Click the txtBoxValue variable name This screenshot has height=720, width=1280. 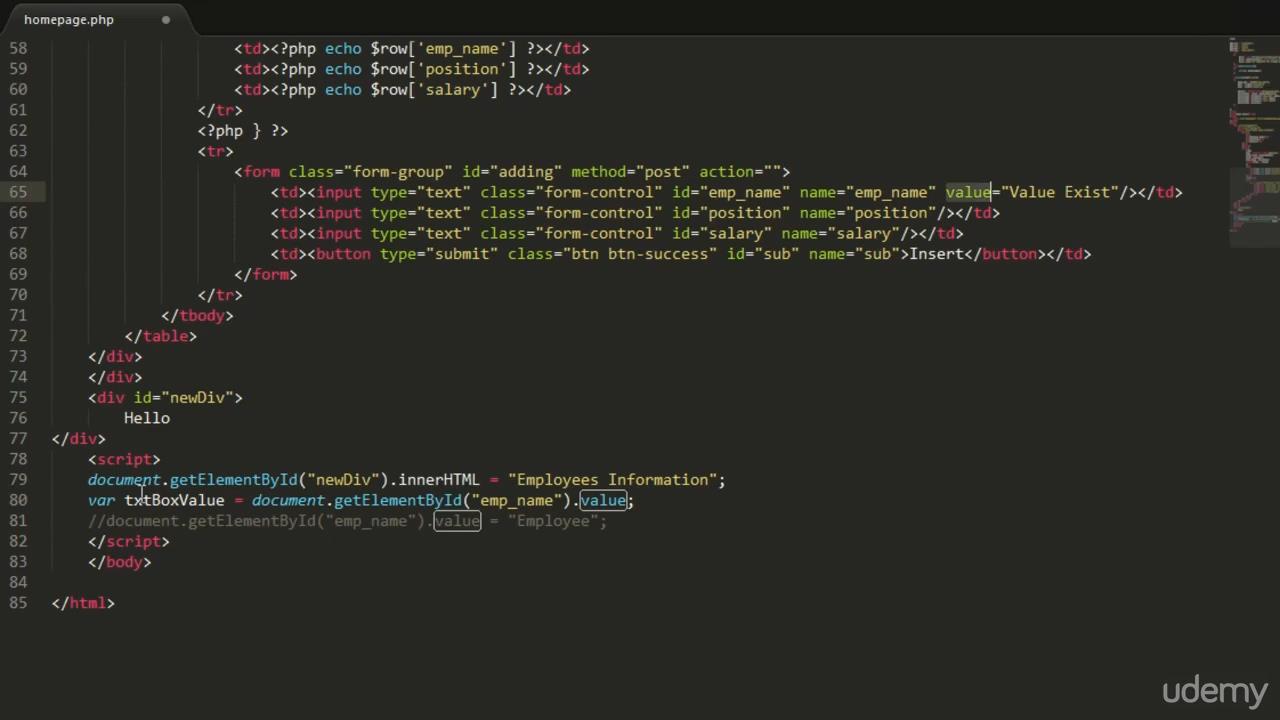click(174, 500)
